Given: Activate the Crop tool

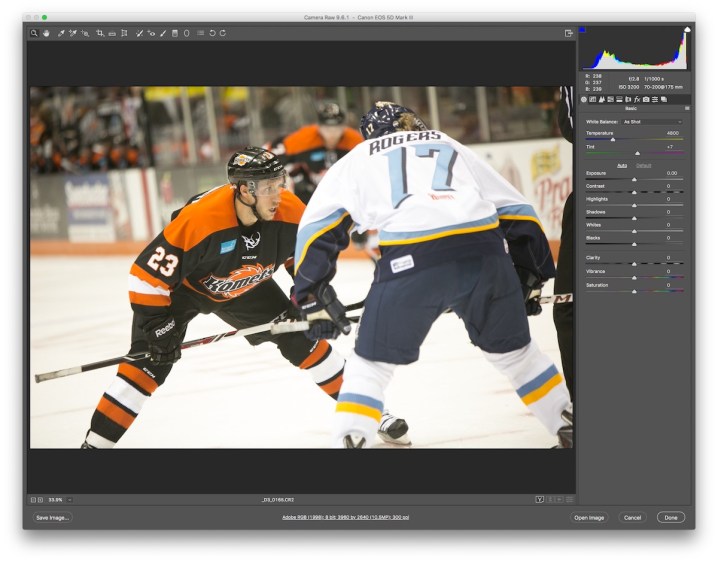Looking at the screenshot, I should click(x=100, y=33).
